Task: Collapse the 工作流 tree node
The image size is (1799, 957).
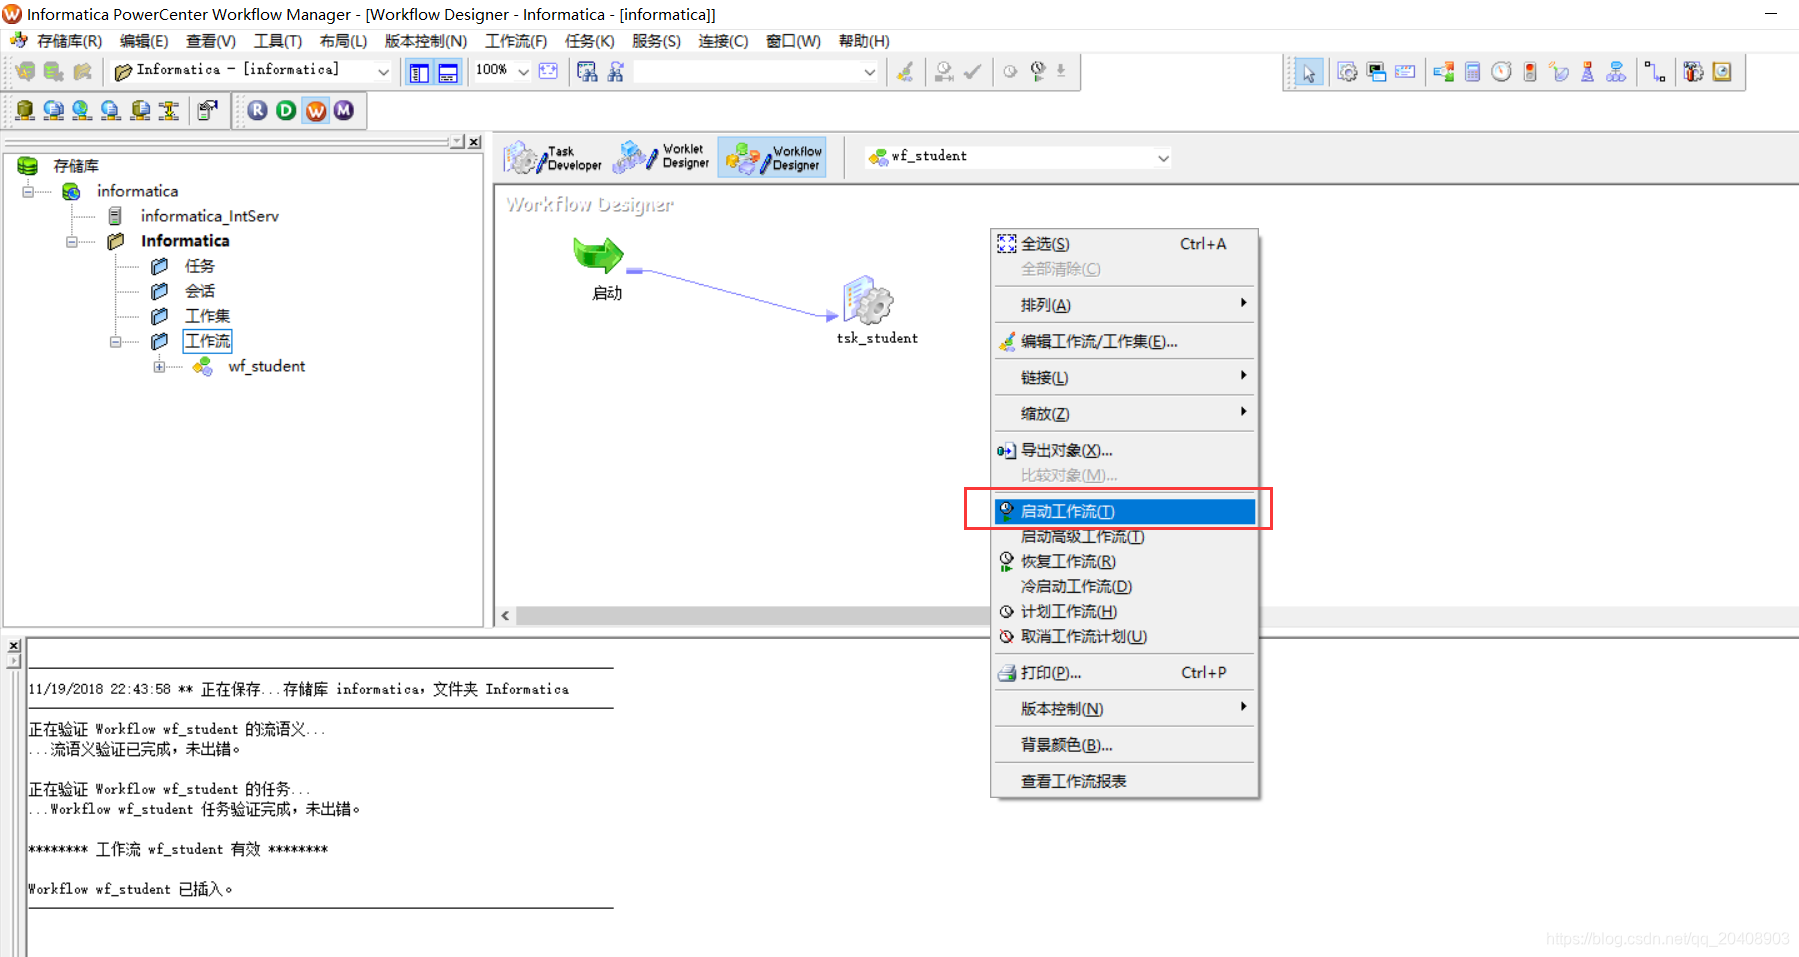Action: coord(116,341)
